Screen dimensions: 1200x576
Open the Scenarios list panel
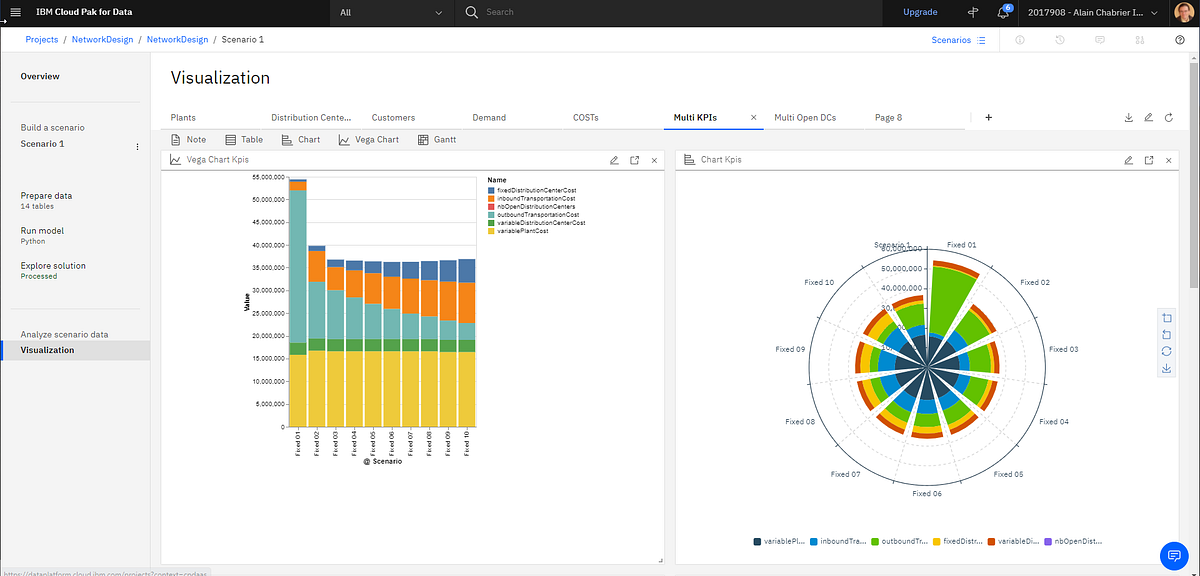click(958, 40)
